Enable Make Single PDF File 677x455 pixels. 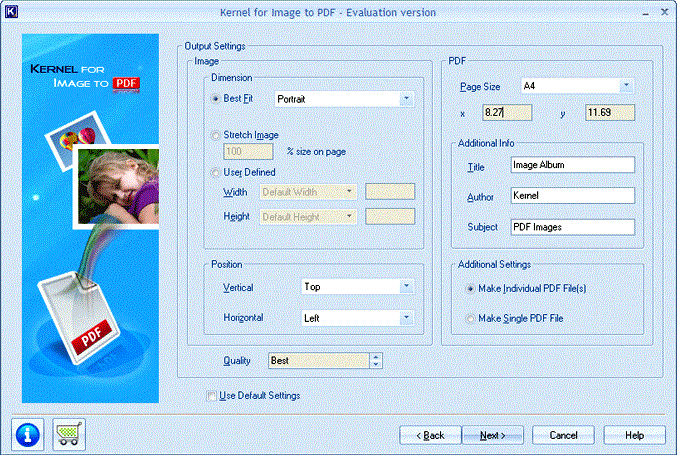[x=470, y=319]
